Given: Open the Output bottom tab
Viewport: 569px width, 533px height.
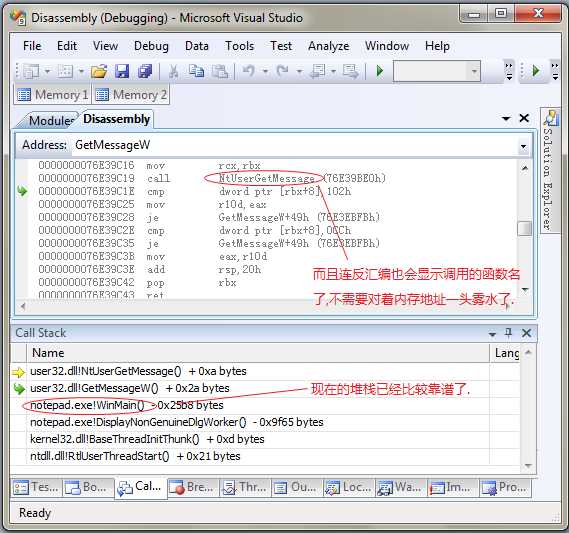Looking at the screenshot, I should [296, 487].
